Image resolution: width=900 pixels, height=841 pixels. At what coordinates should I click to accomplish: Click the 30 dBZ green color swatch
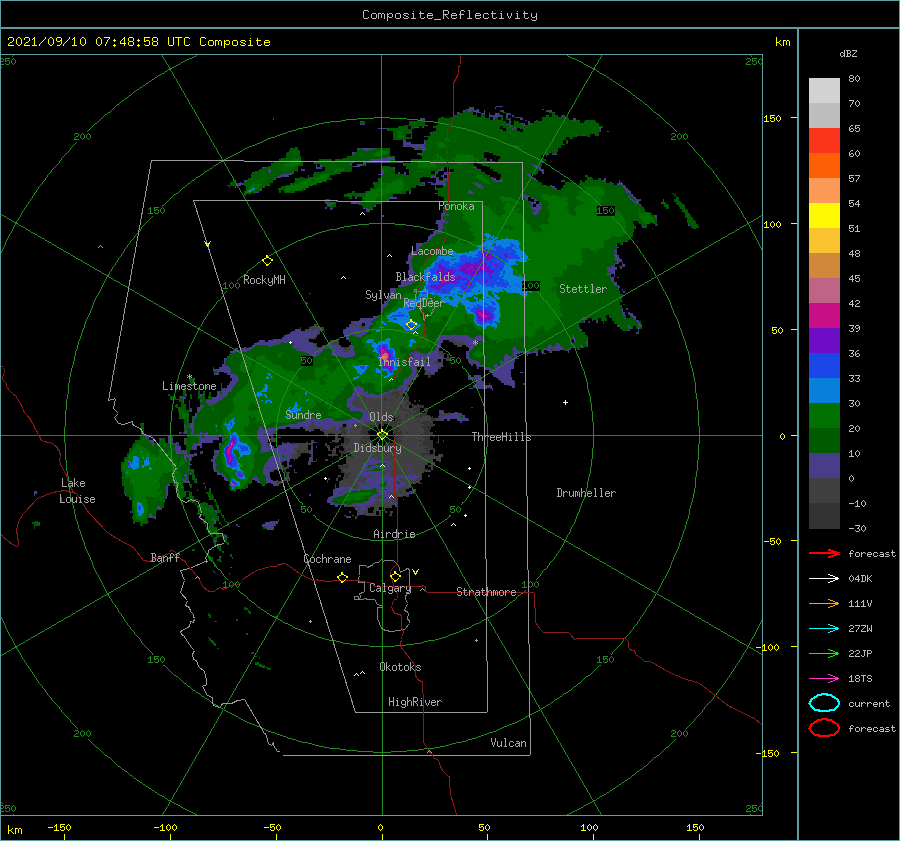(x=824, y=416)
